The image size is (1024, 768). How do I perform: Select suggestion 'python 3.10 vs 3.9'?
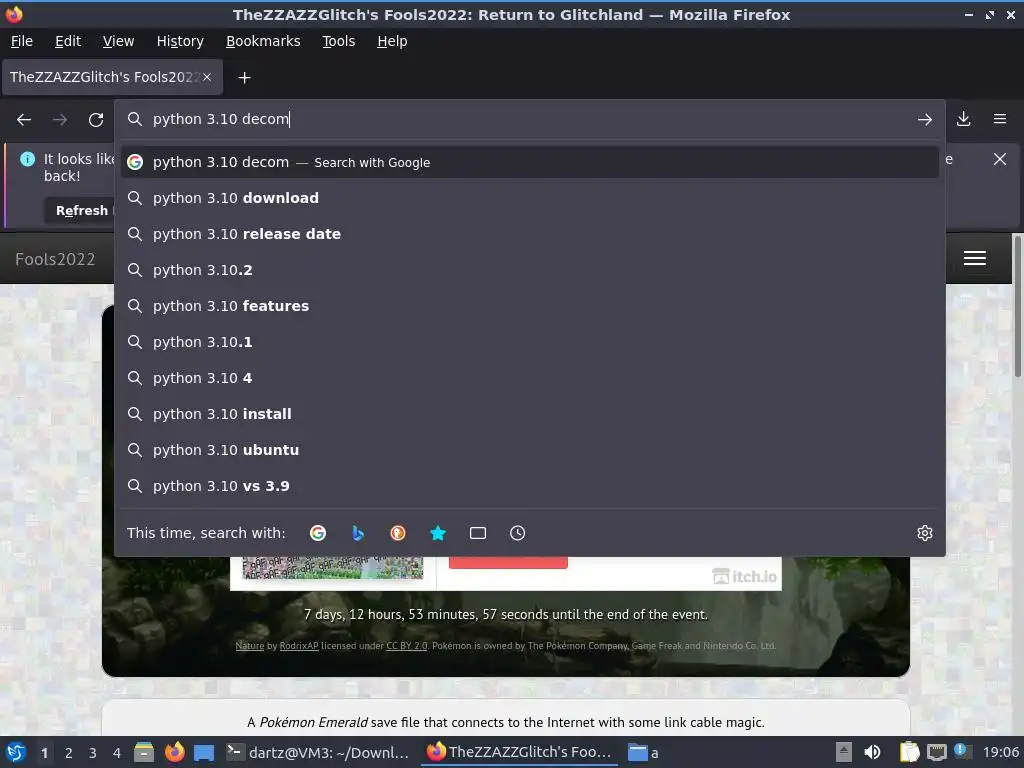coord(530,486)
